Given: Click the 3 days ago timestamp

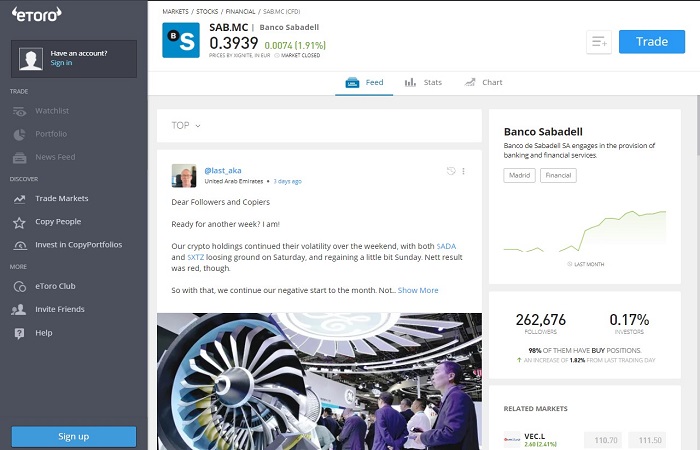Looking at the screenshot, I should (x=288, y=181).
